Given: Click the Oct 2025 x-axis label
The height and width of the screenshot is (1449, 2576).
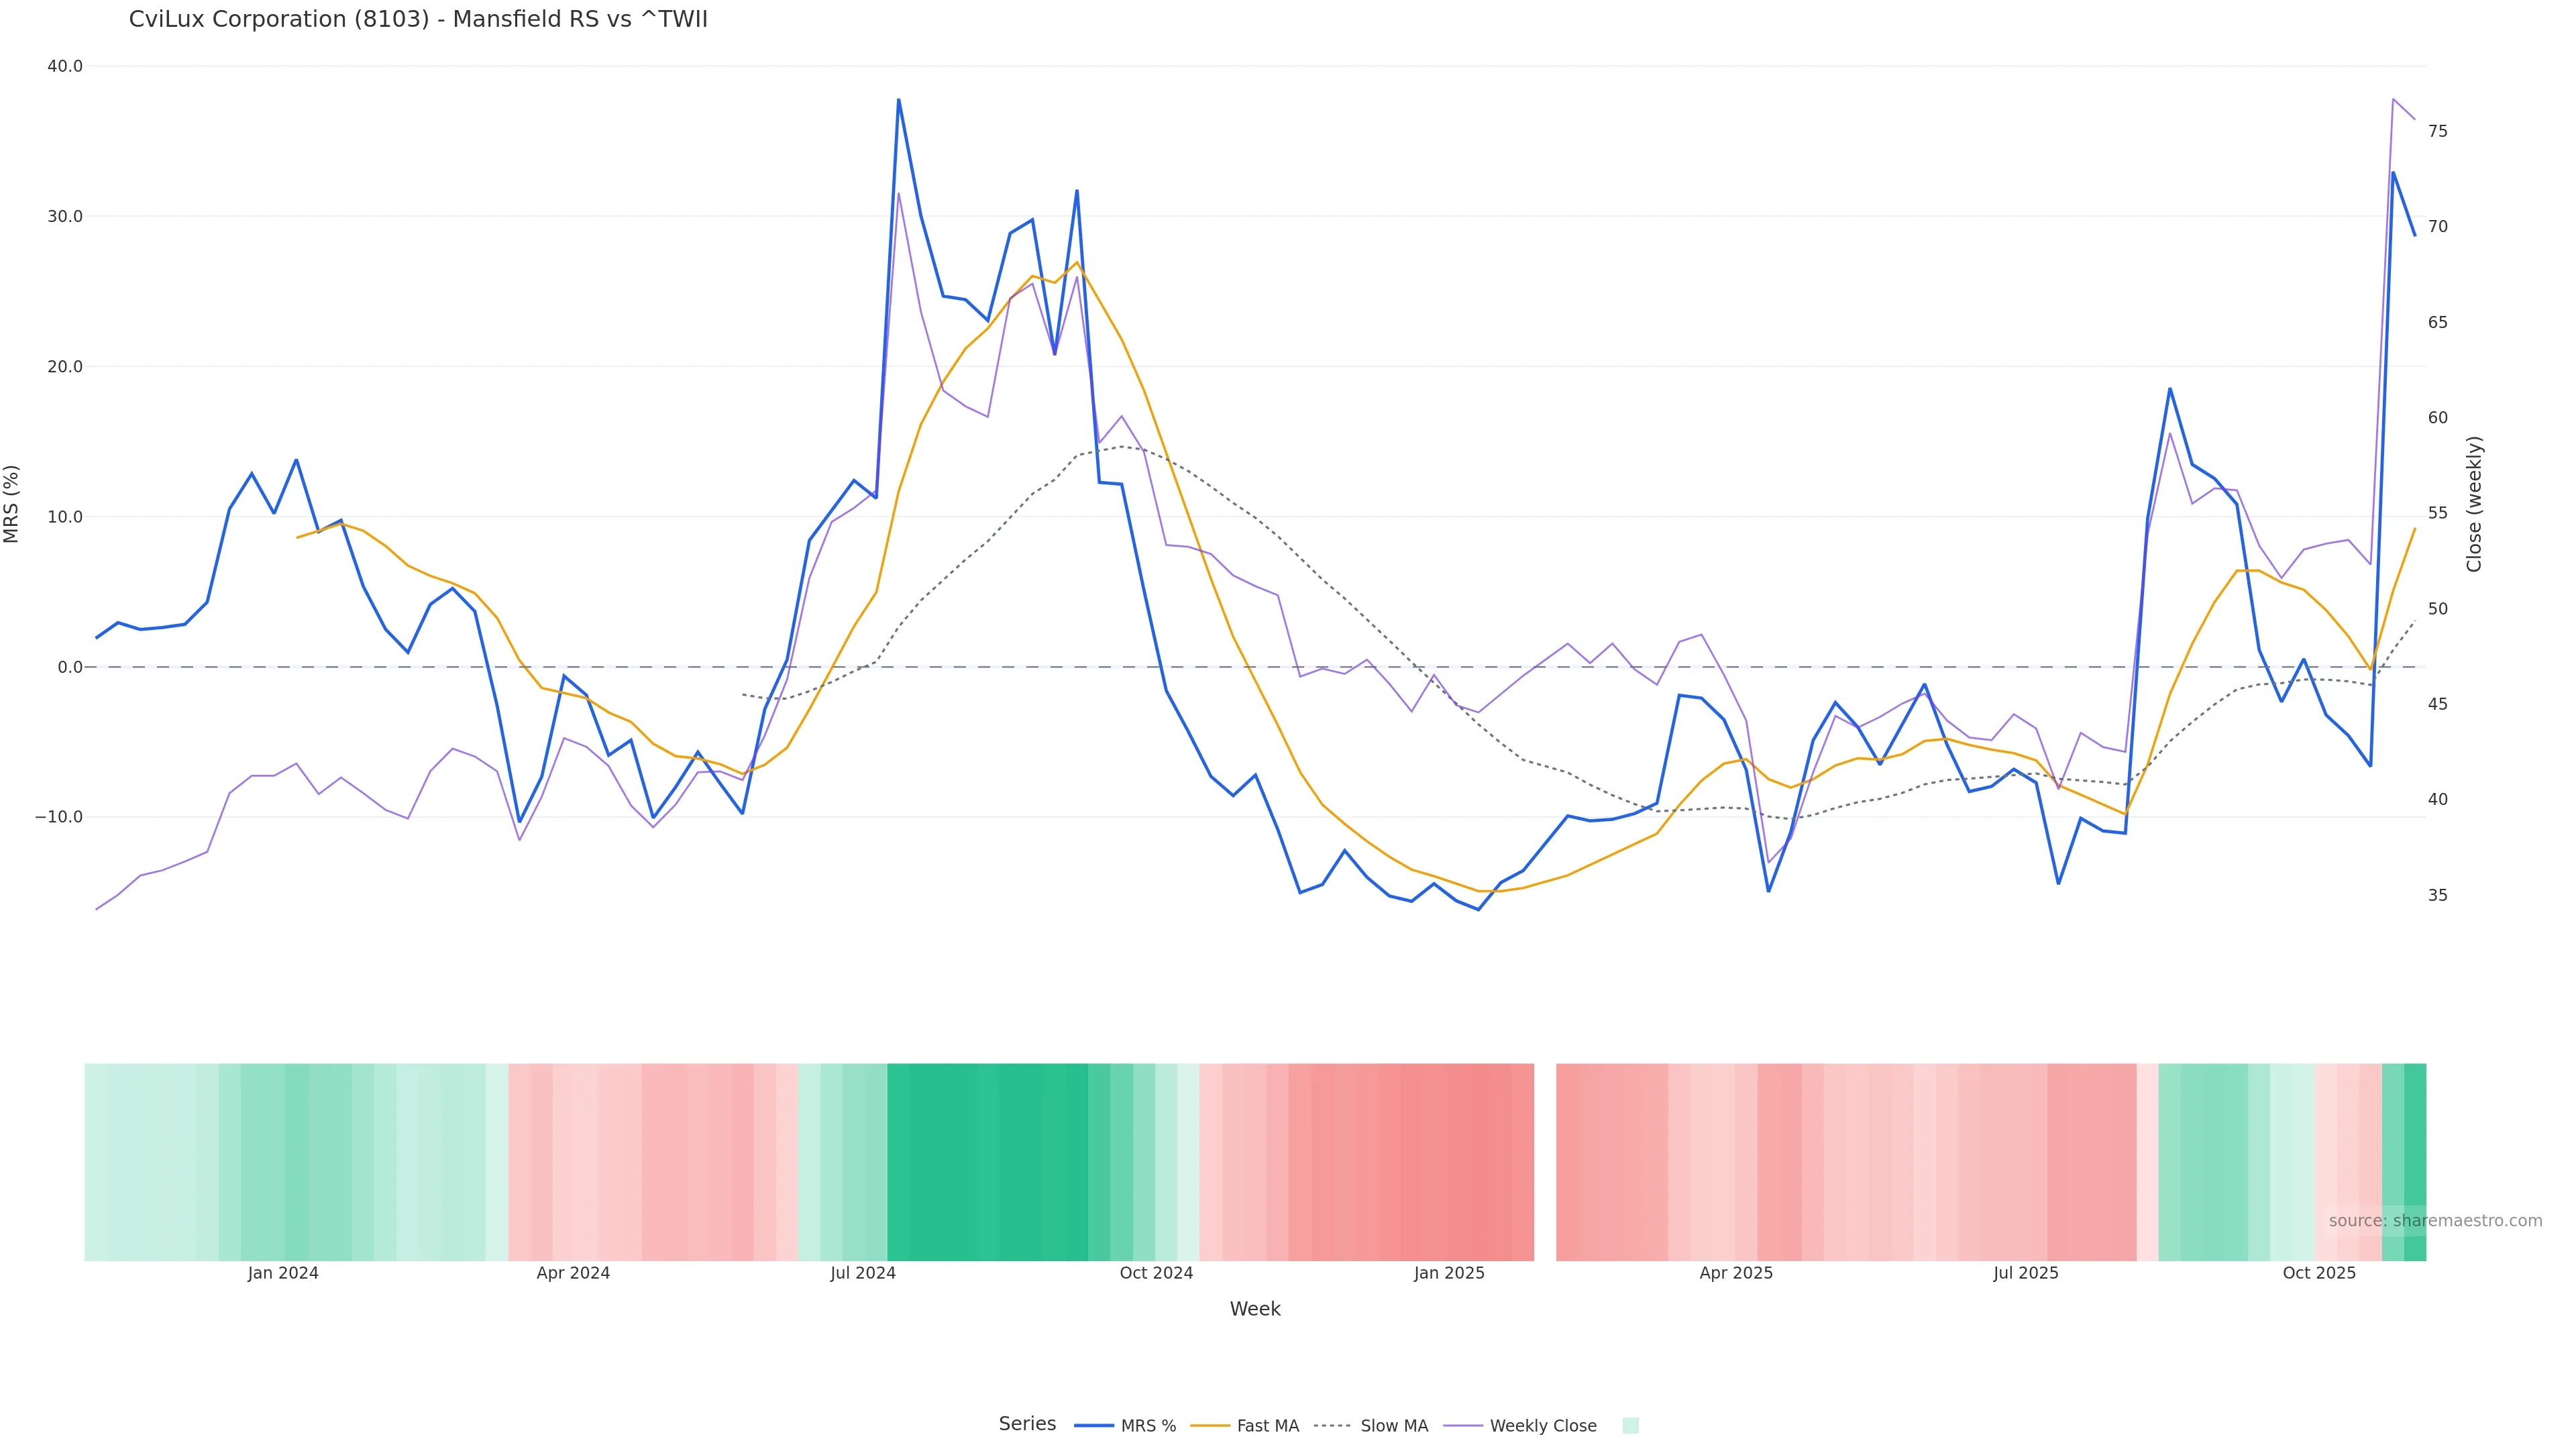Looking at the screenshot, I should click(2319, 1273).
